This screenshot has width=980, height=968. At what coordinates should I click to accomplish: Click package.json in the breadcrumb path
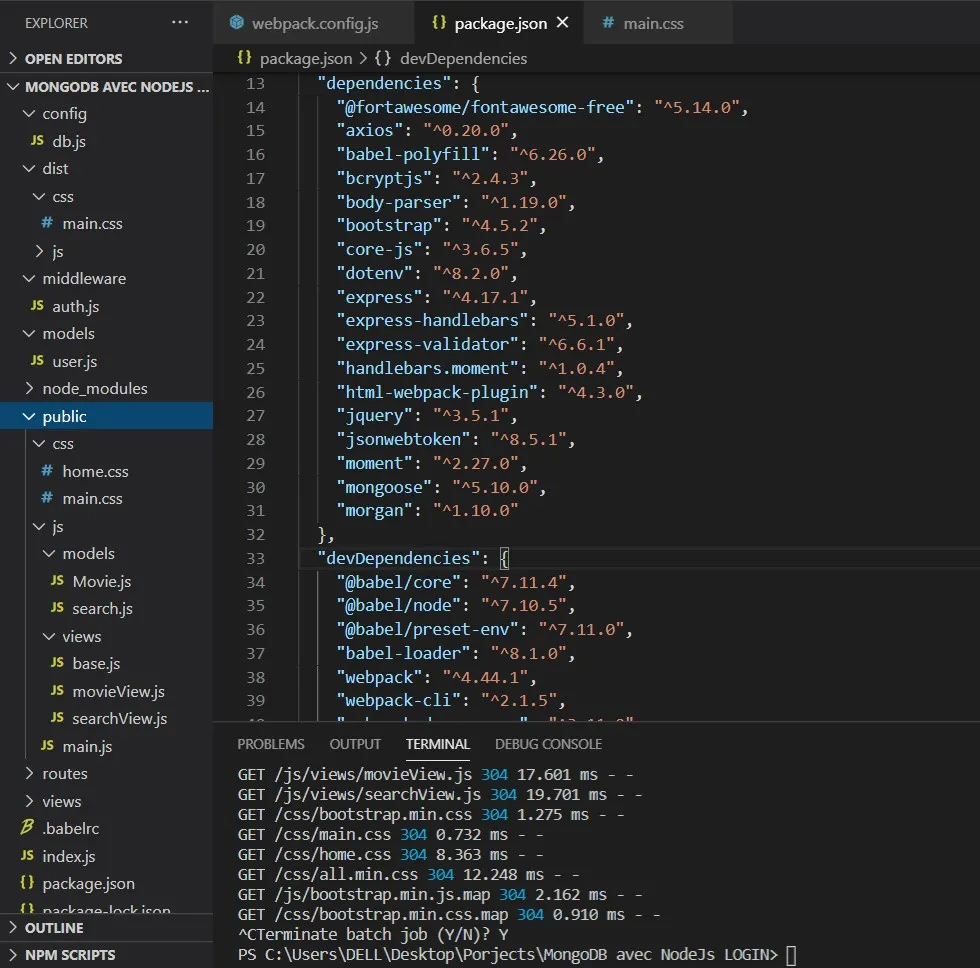[x=305, y=59]
